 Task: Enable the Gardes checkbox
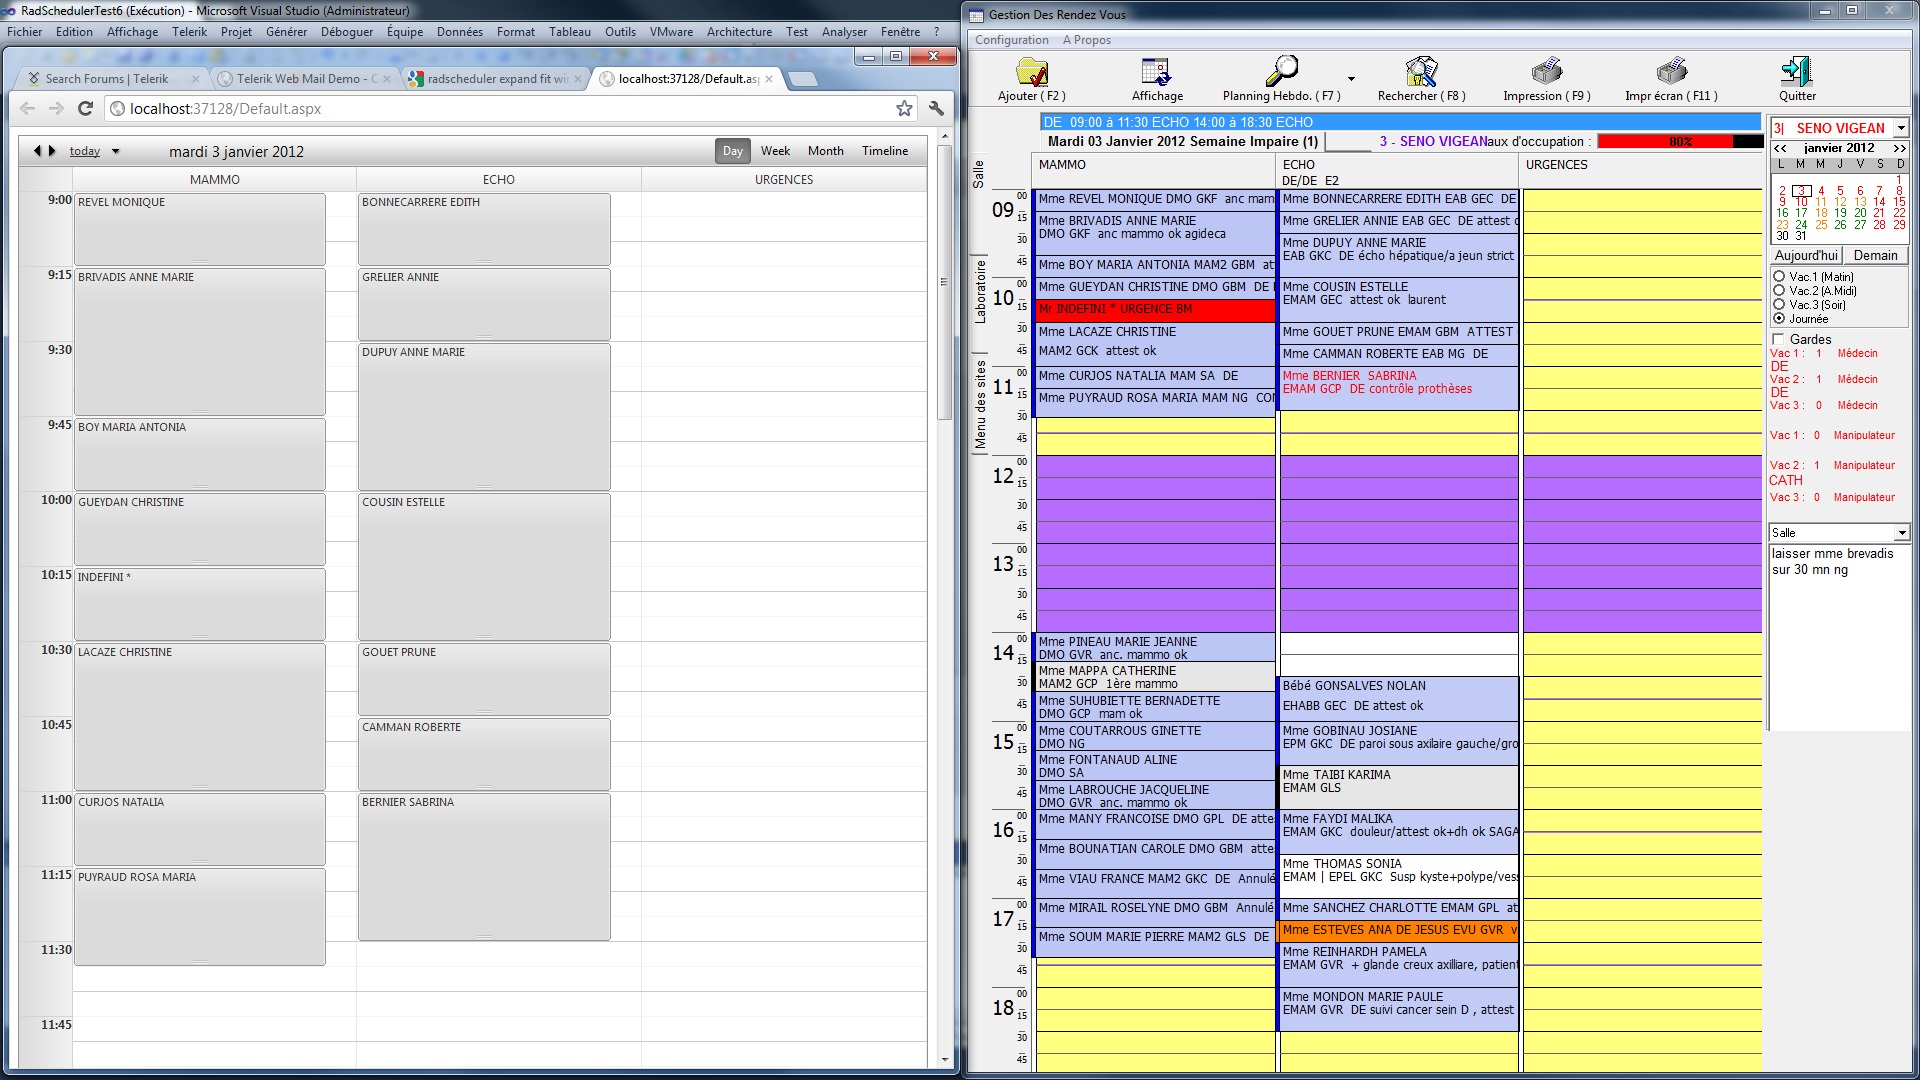pos(1778,339)
